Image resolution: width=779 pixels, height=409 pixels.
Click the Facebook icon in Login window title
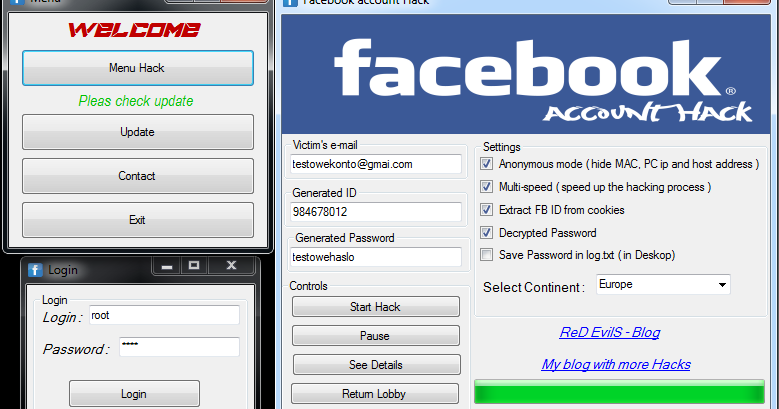point(35,270)
